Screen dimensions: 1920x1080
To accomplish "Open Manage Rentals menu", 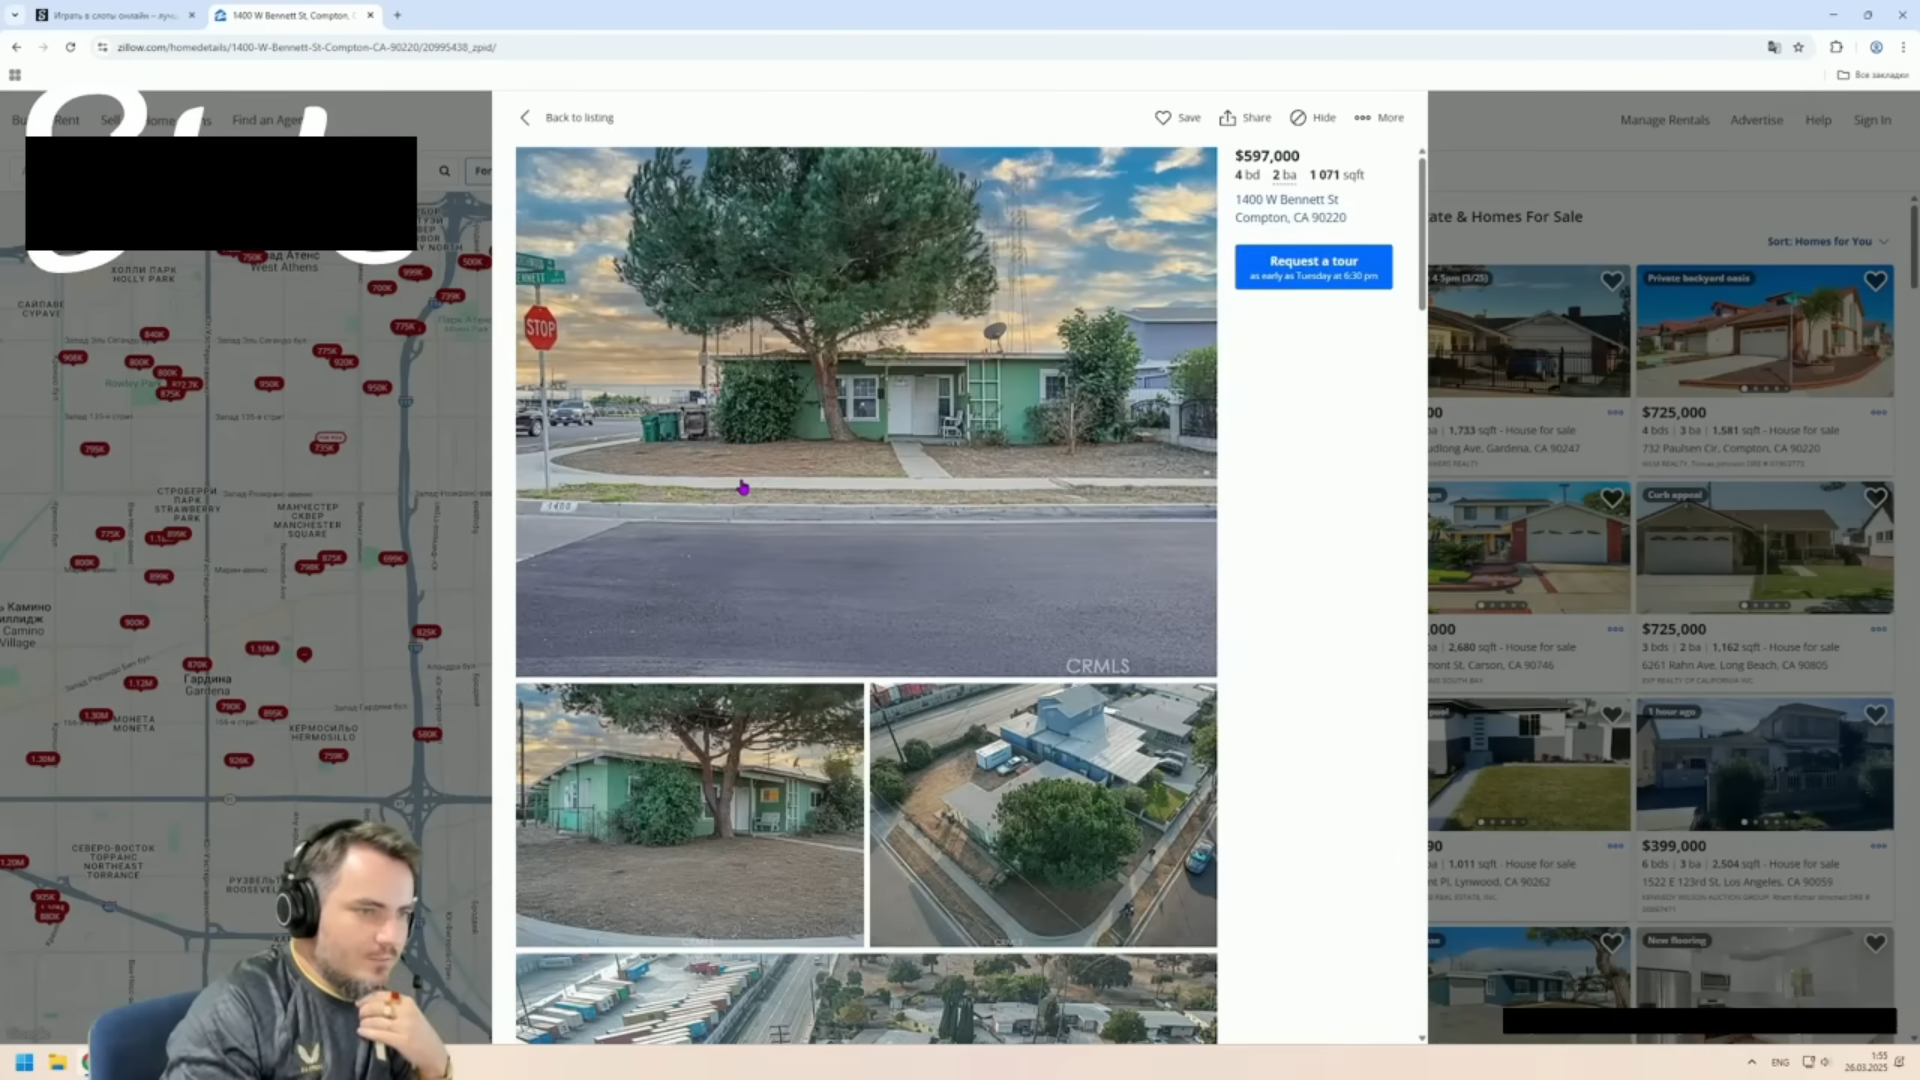I will pyautogui.click(x=1664, y=120).
